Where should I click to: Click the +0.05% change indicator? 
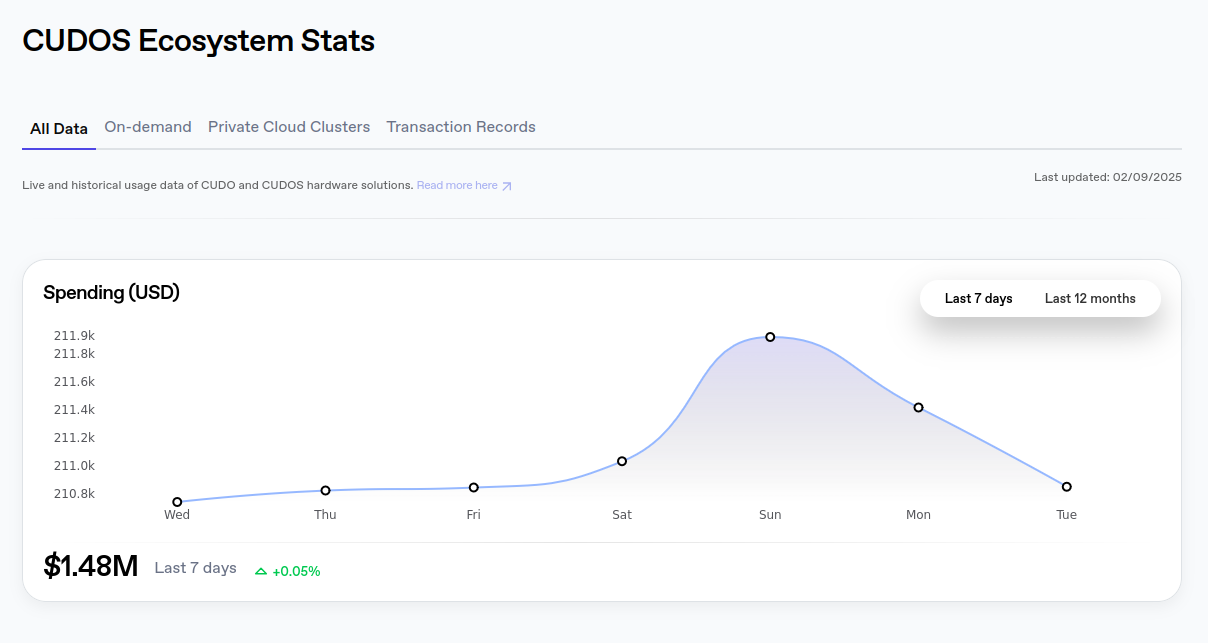[295, 572]
